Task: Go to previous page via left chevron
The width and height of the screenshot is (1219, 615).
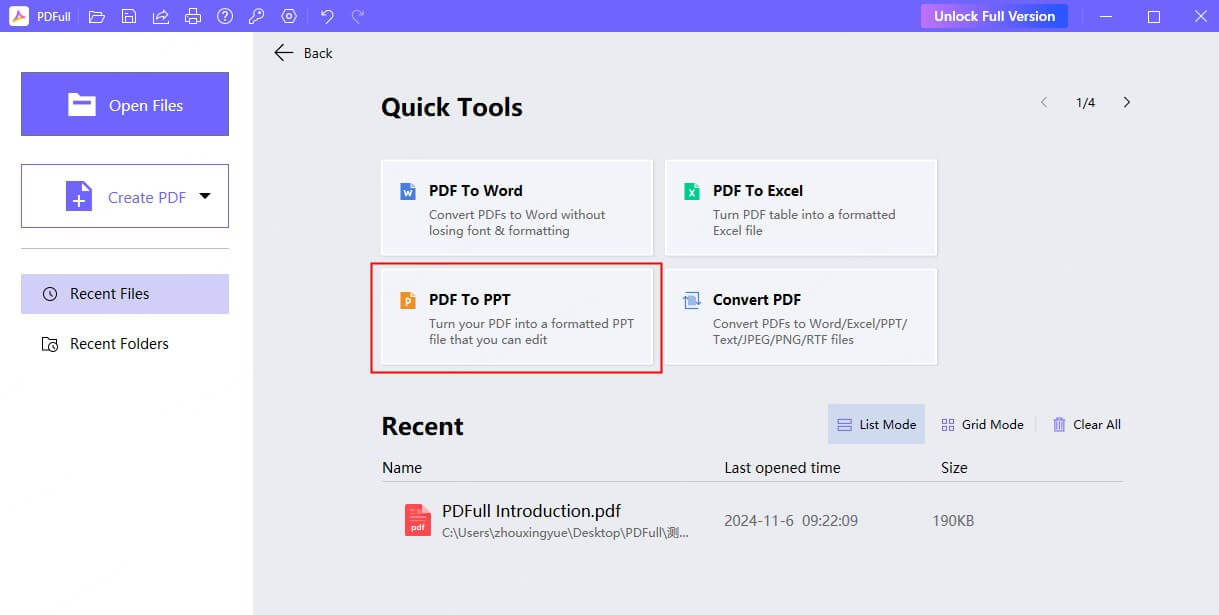Action: (x=1044, y=102)
